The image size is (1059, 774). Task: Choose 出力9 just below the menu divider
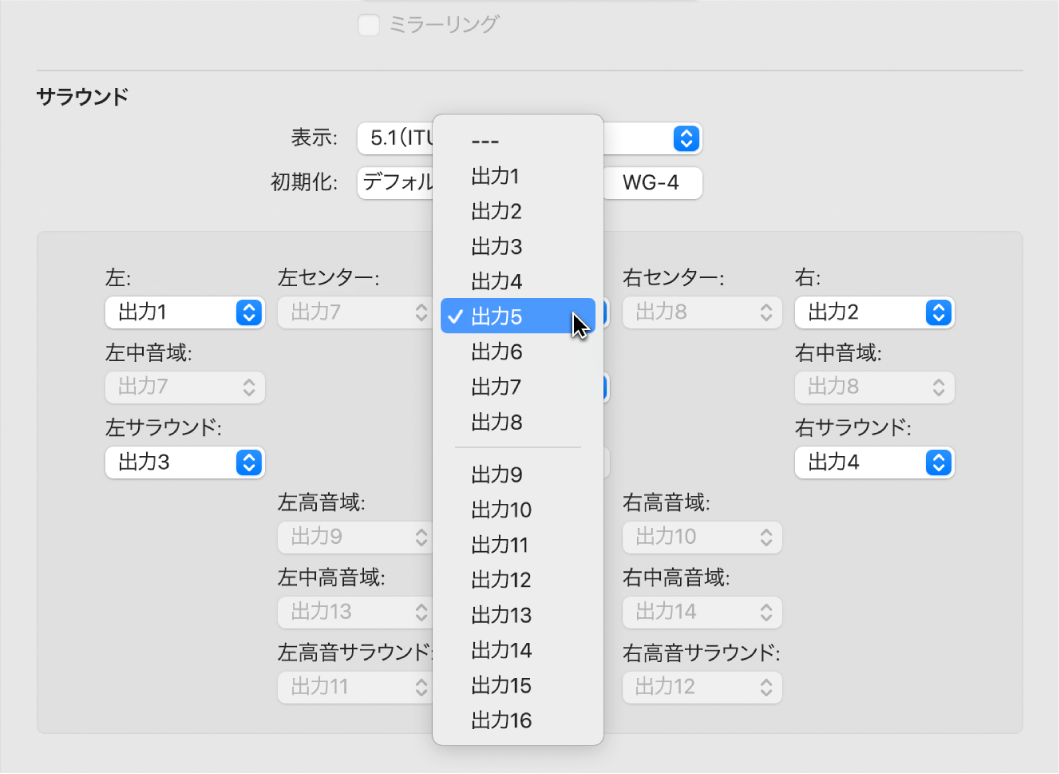(x=494, y=474)
